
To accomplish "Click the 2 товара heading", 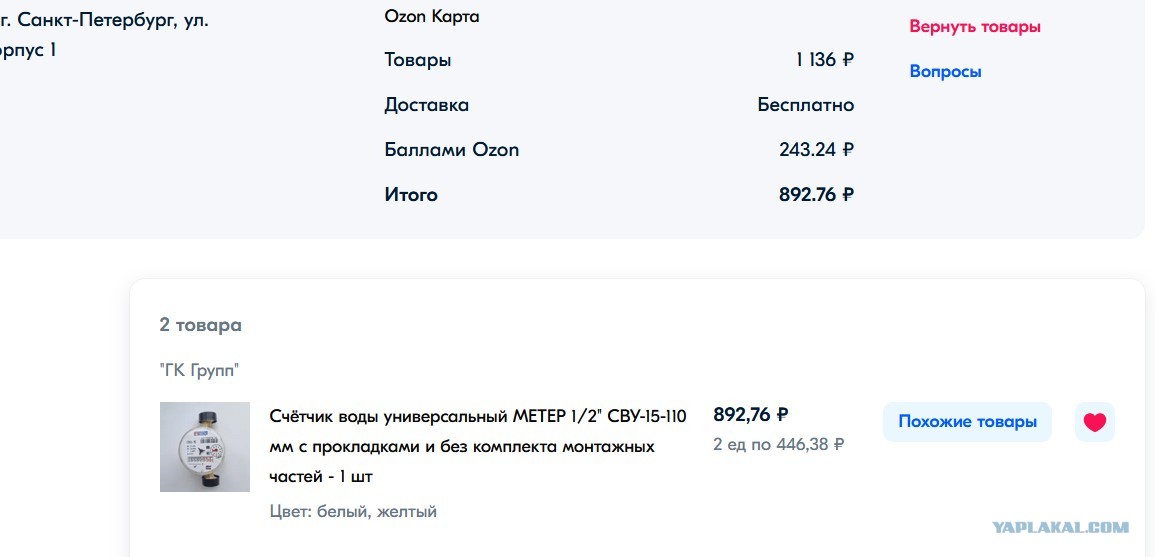I will (200, 325).
